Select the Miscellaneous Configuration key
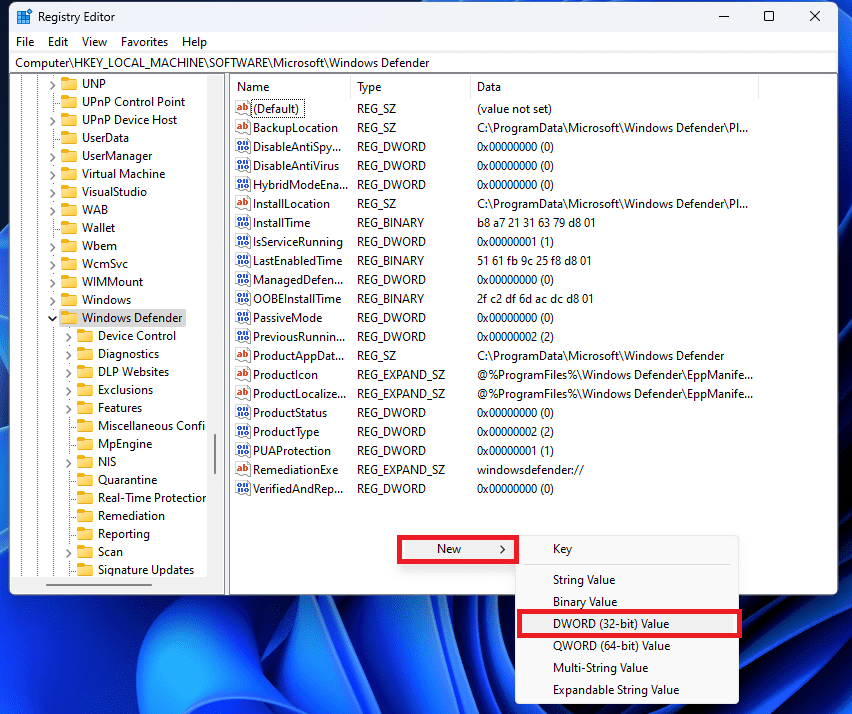The image size is (852, 714). click(151, 426)
